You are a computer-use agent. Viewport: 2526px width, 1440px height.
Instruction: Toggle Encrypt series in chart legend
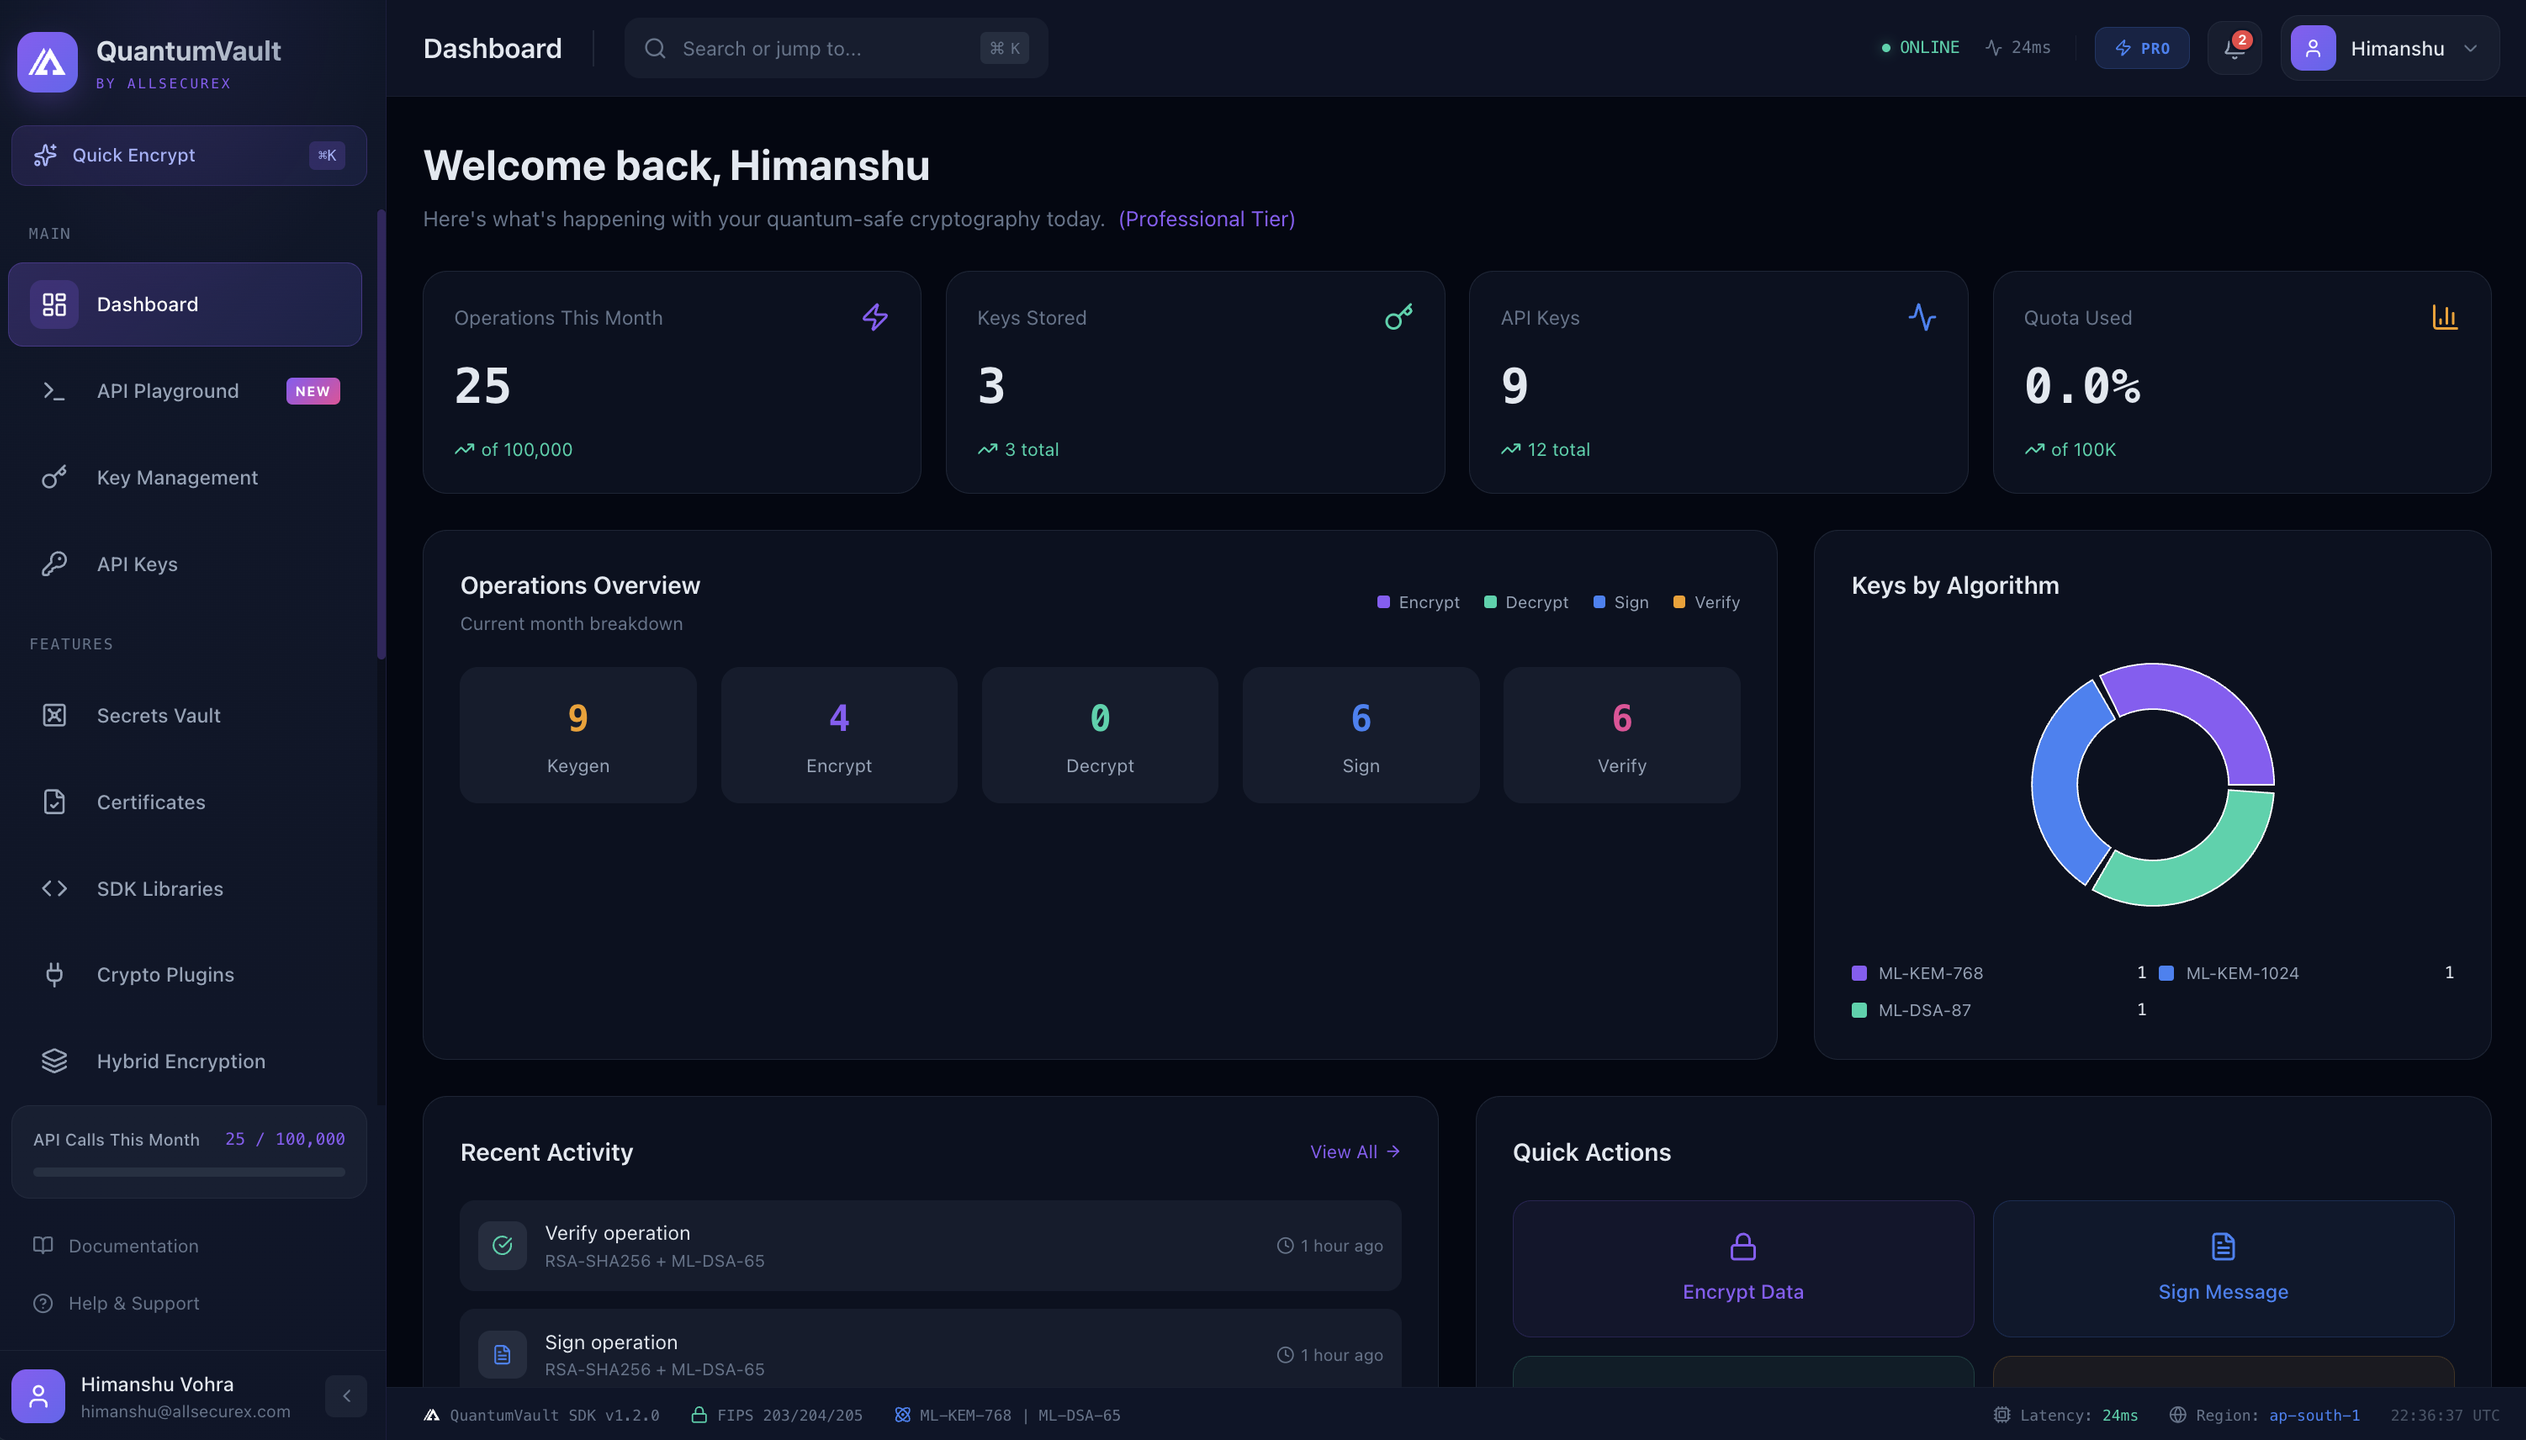coord(1418,602)
